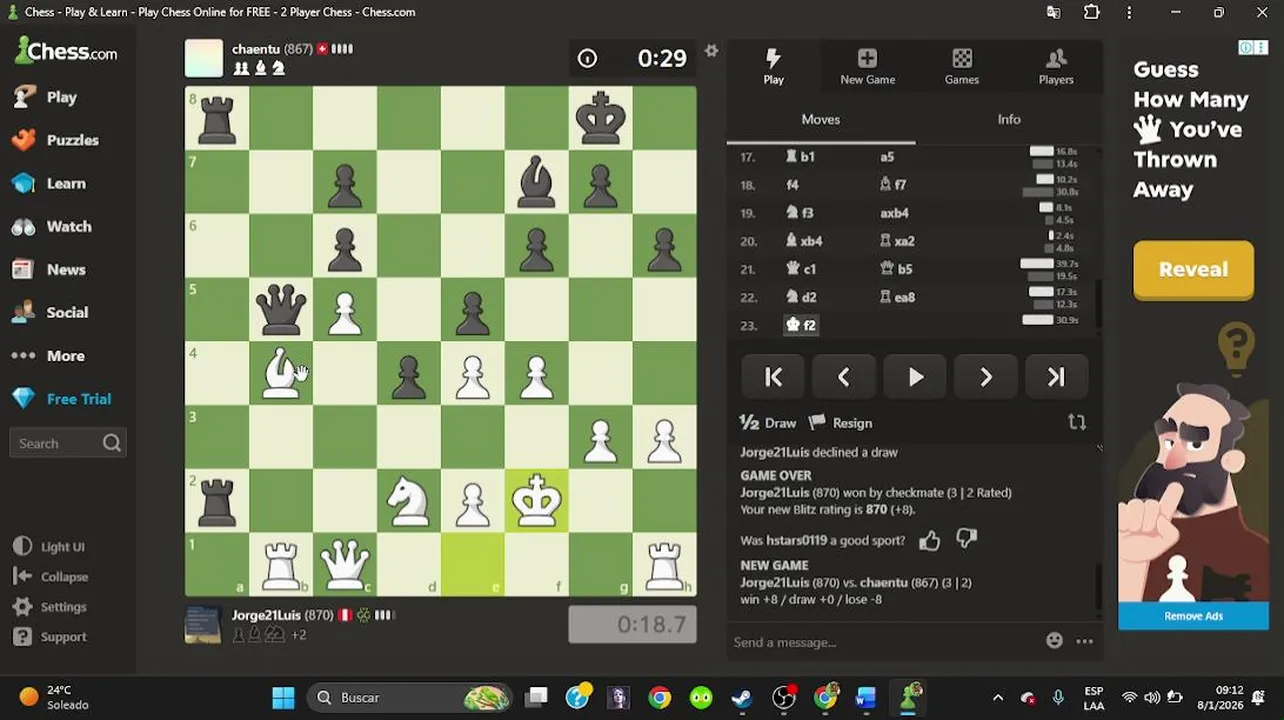This screenshot has width=1284, height=720.
Task: Go to the previous move
Action: pos(844,377)
